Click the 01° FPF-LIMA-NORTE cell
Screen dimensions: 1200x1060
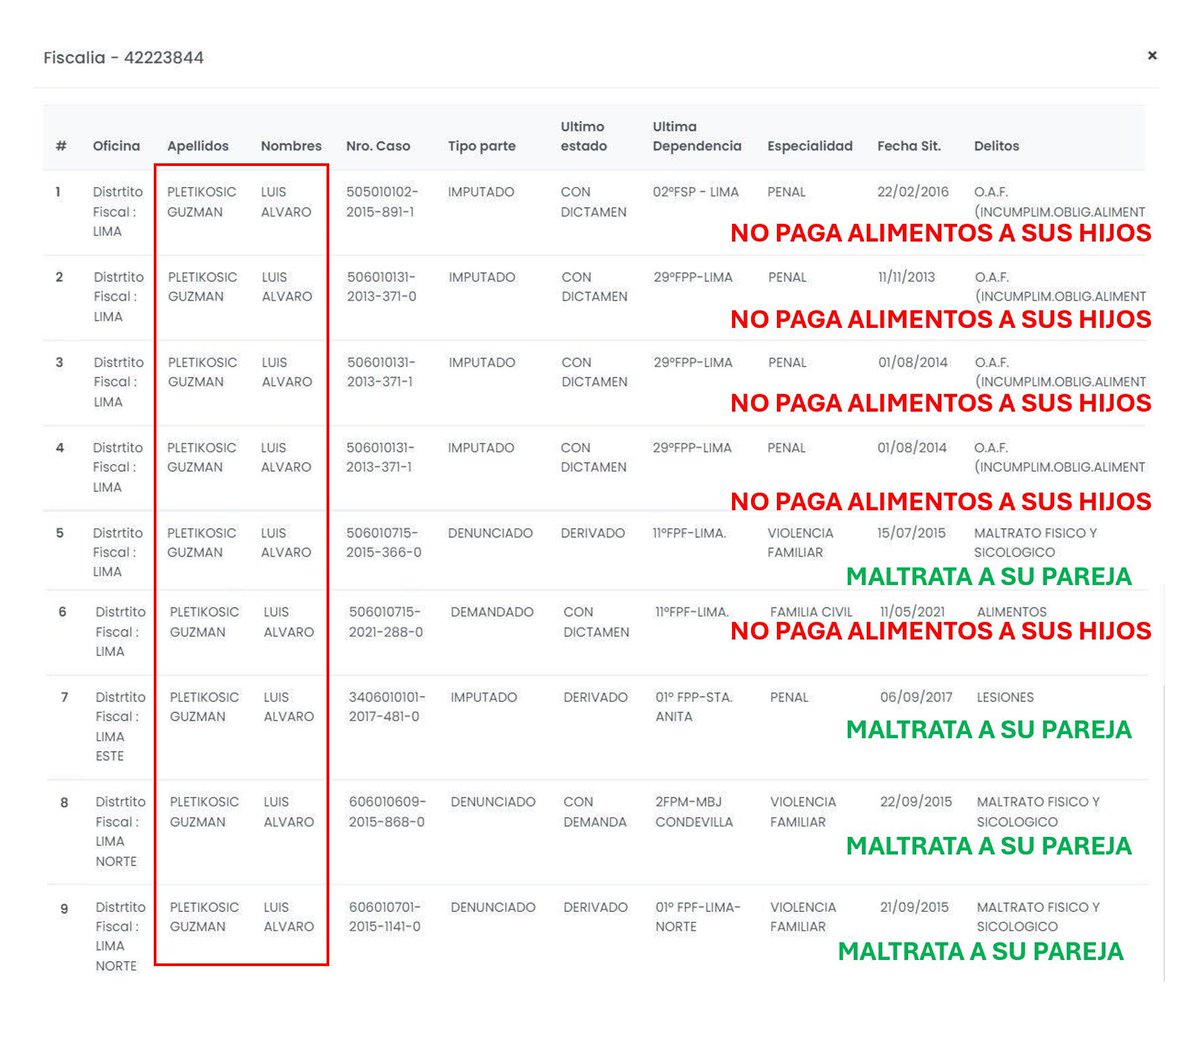tap(698, 917)
